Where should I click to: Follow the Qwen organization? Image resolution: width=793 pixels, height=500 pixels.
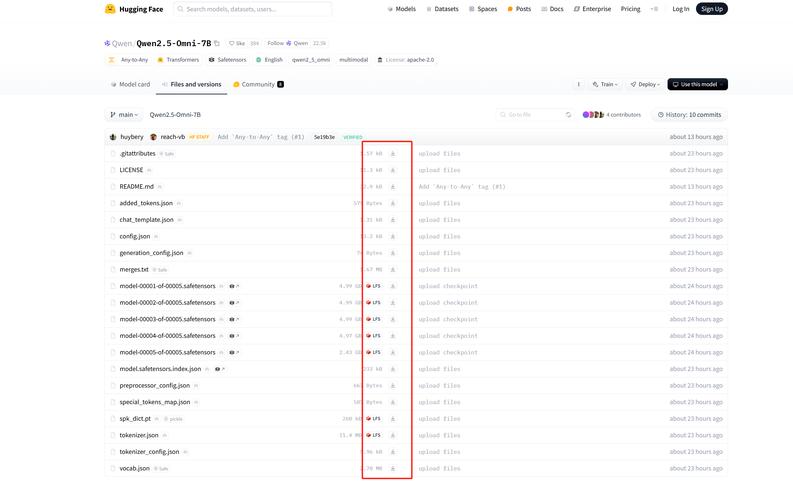tap(275, 44)
